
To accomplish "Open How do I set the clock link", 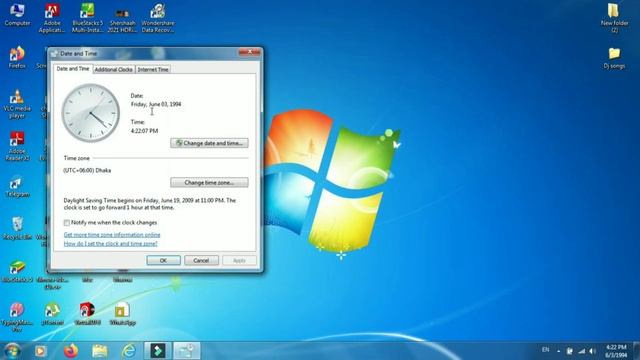I will click(x=110, y=244).
